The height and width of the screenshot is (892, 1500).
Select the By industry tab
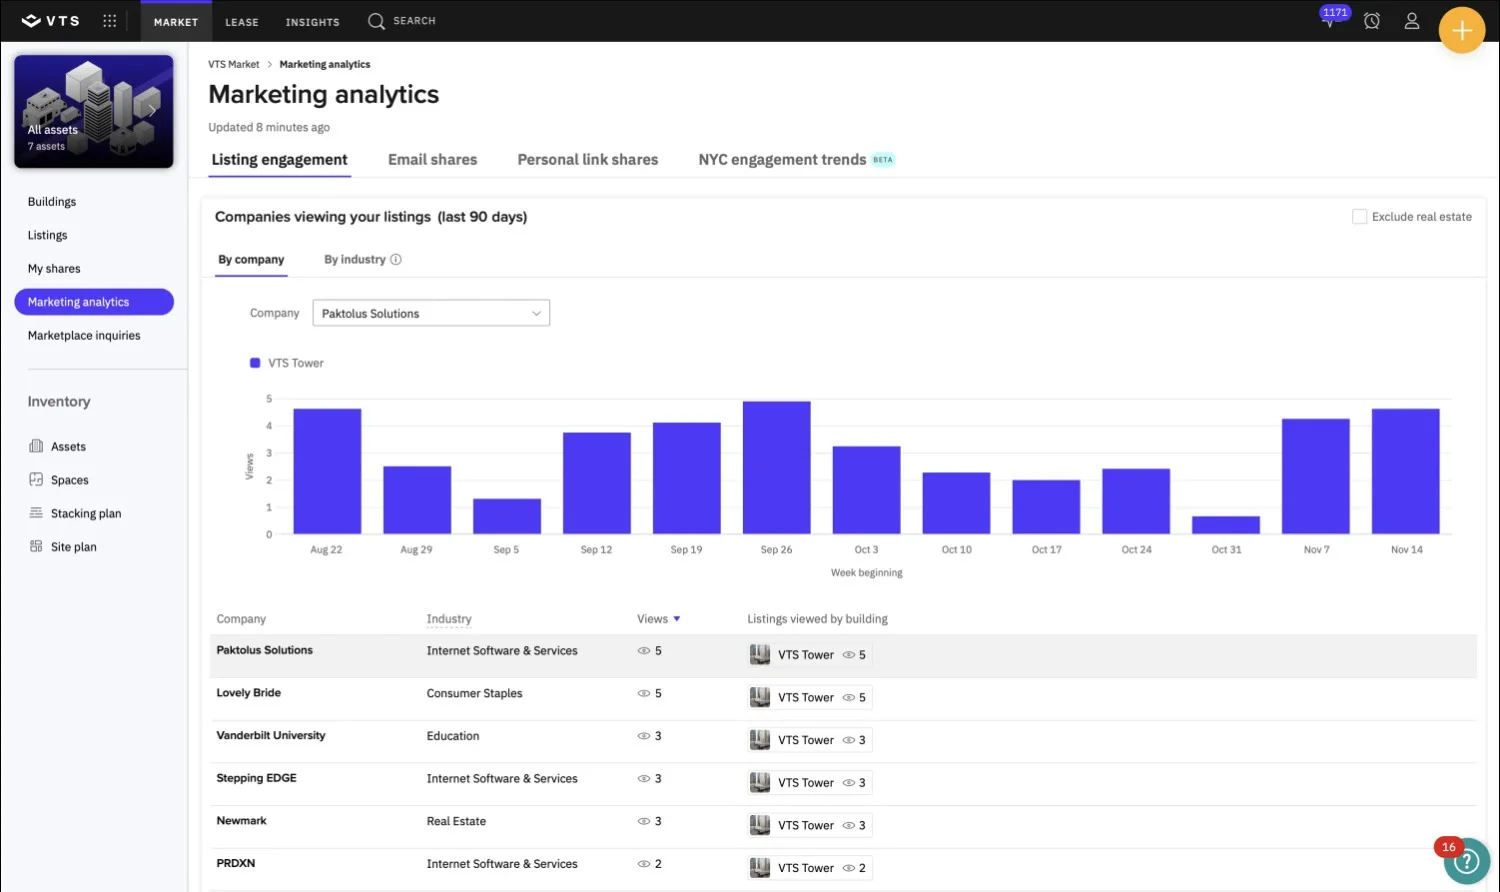coord(355,259)
